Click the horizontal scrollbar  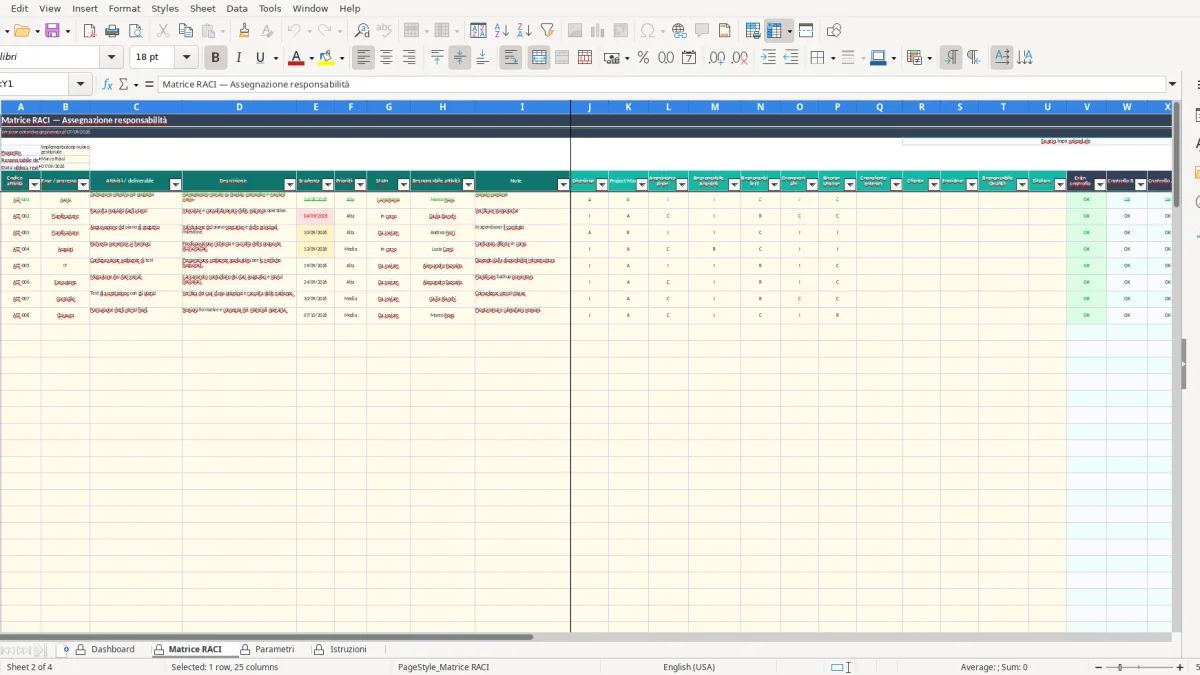[x=266, y=637]
